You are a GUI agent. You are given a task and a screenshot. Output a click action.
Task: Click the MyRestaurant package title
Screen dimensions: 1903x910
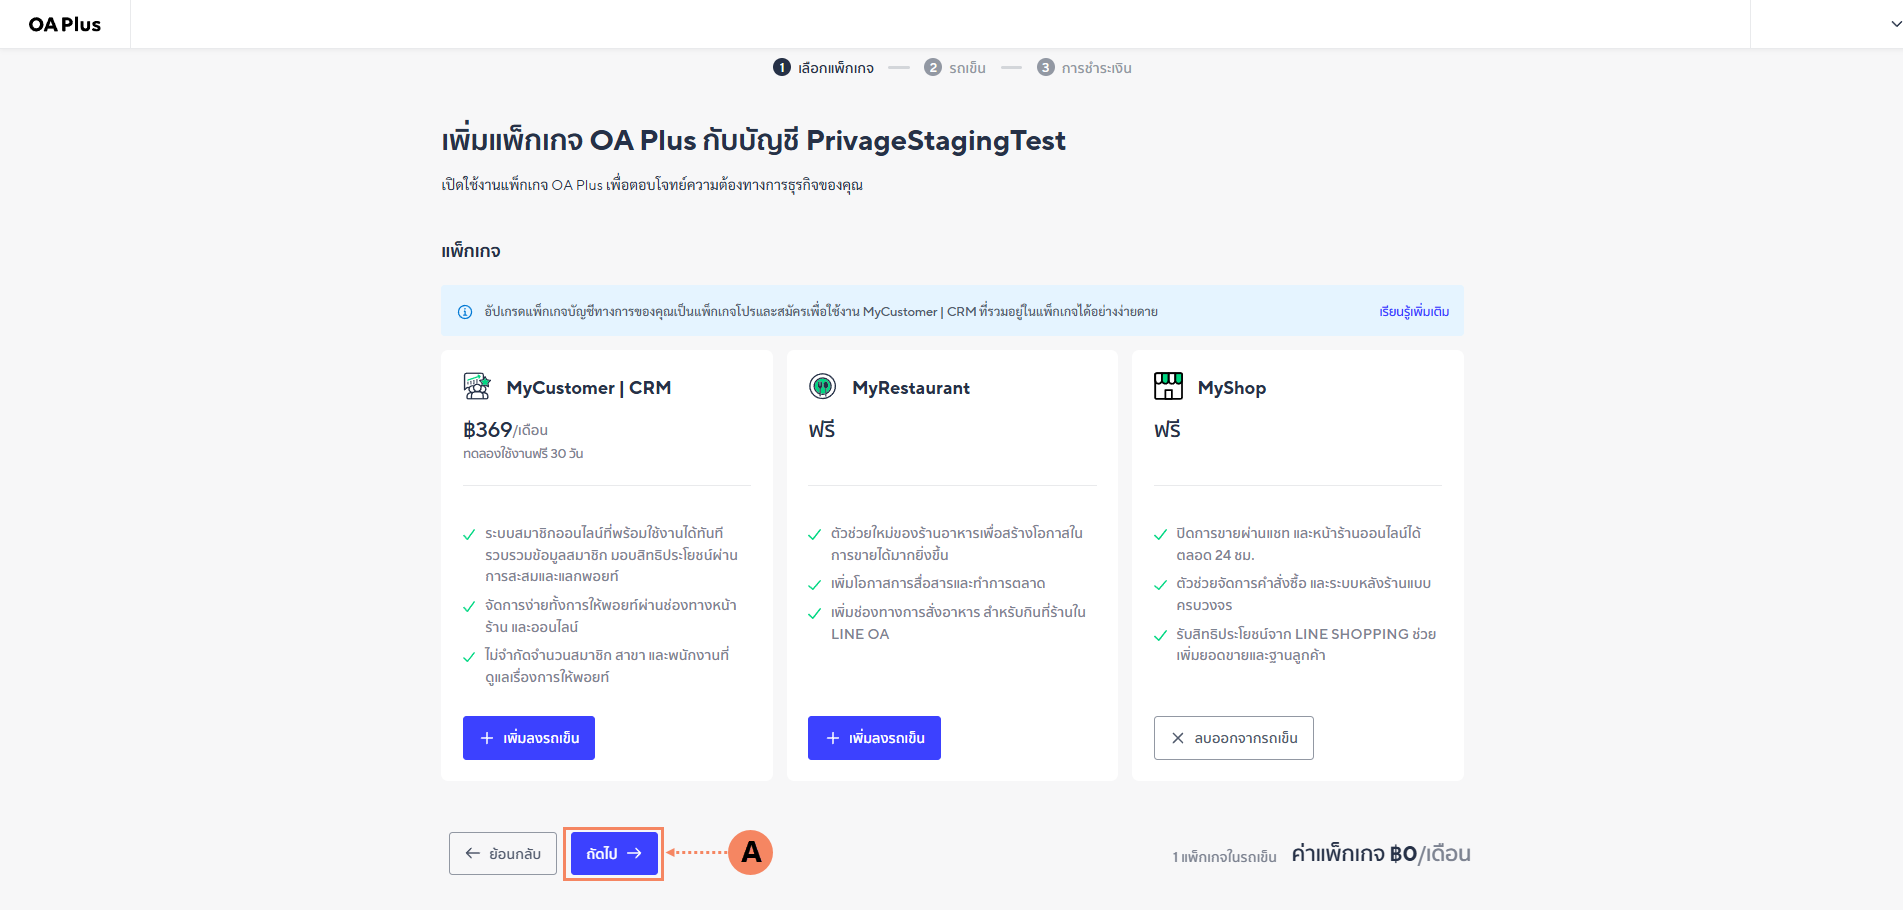[910, 388]
